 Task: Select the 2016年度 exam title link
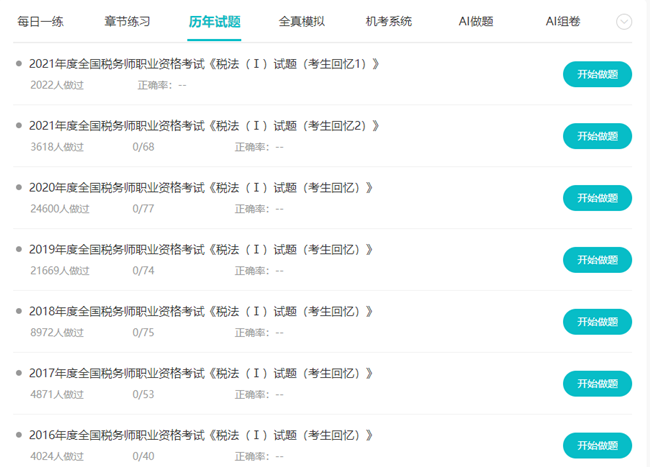point(201,436)
